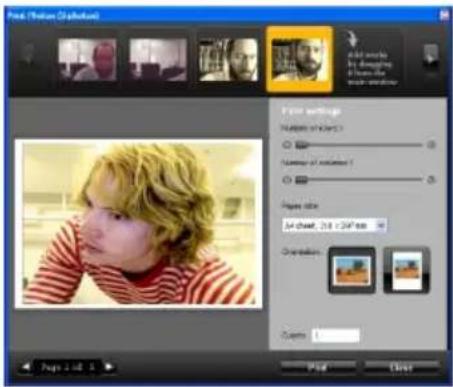
Task: Click the print preview photo of blonde child
Action: click(x=139, y=224)
